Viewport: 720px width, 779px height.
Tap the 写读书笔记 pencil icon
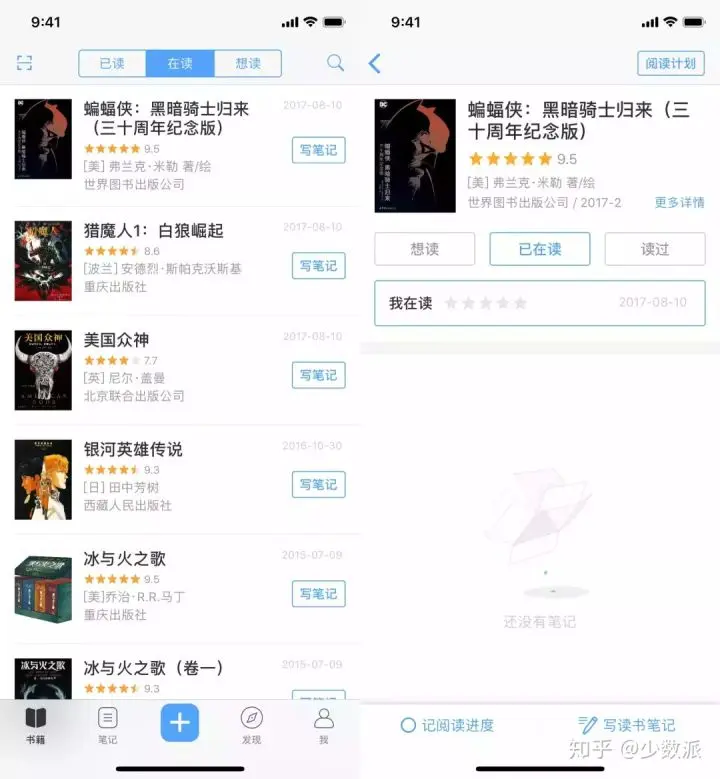587,725
